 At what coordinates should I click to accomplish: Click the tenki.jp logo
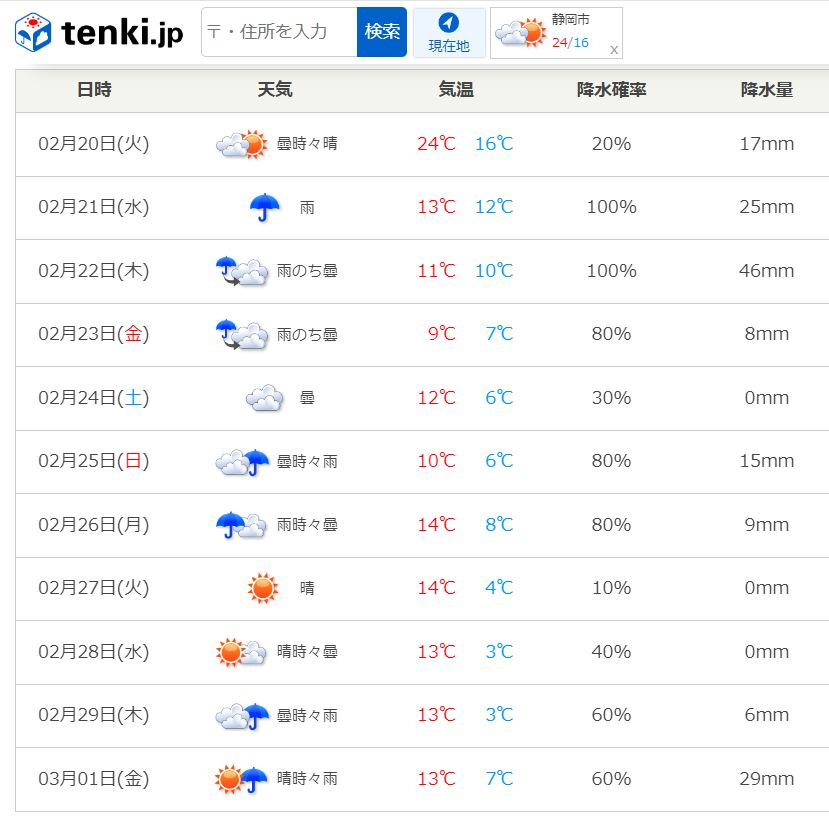pos(98,33)
